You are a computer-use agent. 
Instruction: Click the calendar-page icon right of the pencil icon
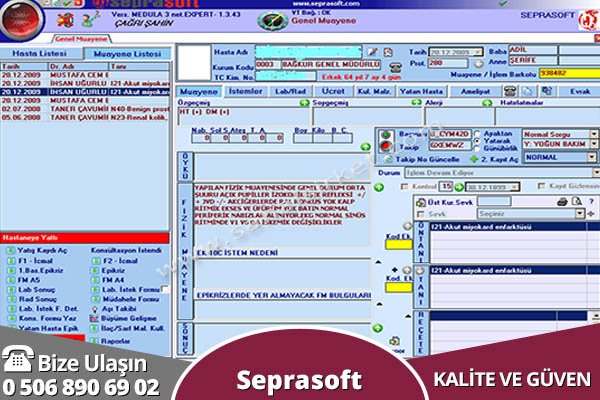[x=388, y=52]
